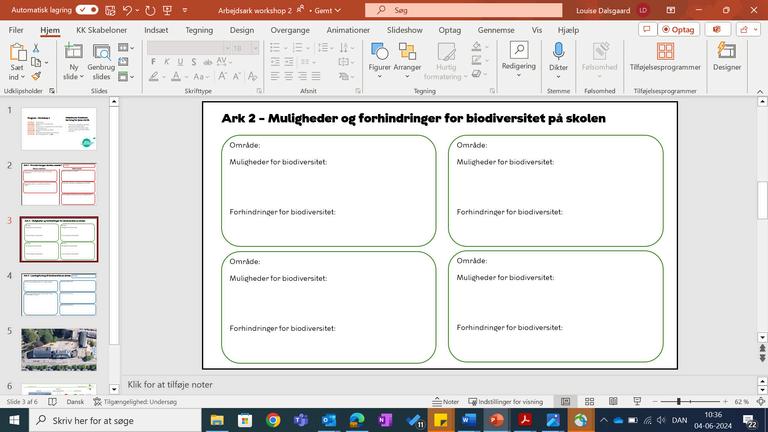Adjust the zoom slider handle
768x432 pixels.
click(679, 402)
